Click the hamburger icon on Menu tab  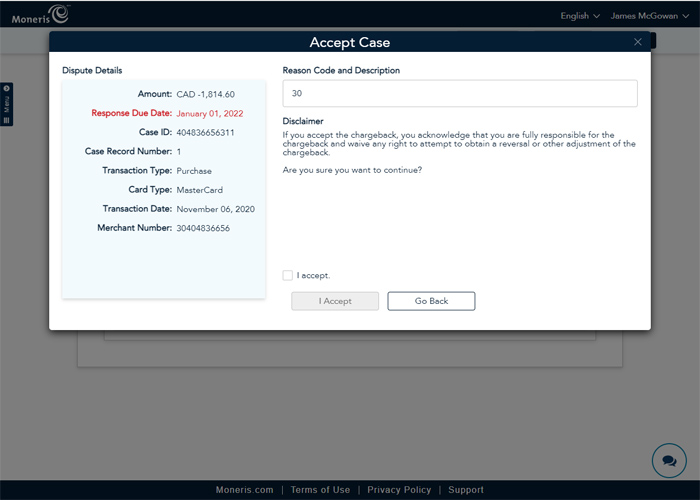point(6,120)
